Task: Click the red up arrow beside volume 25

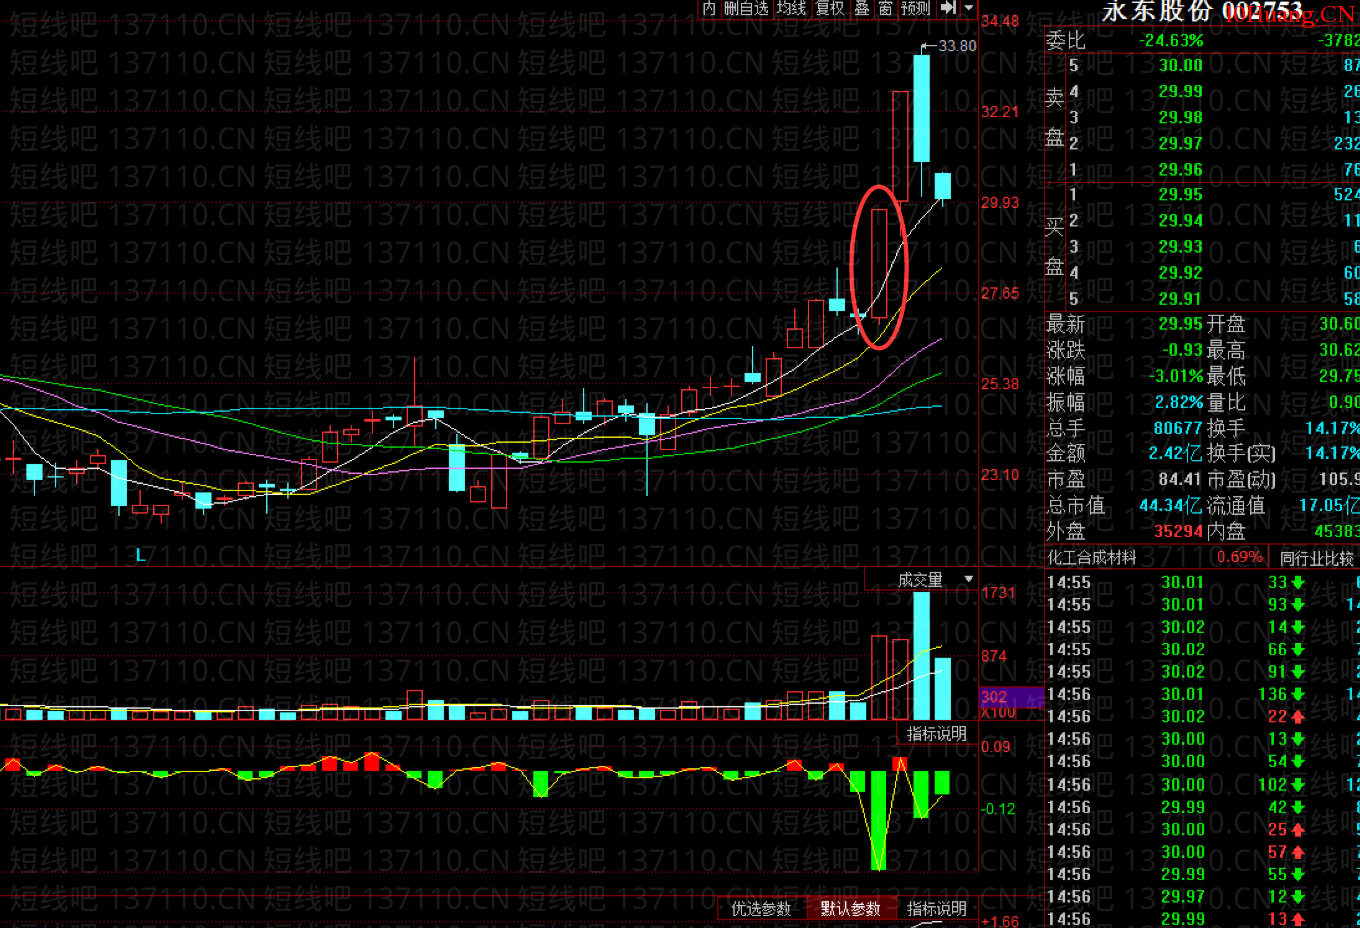Action: 1298,830
